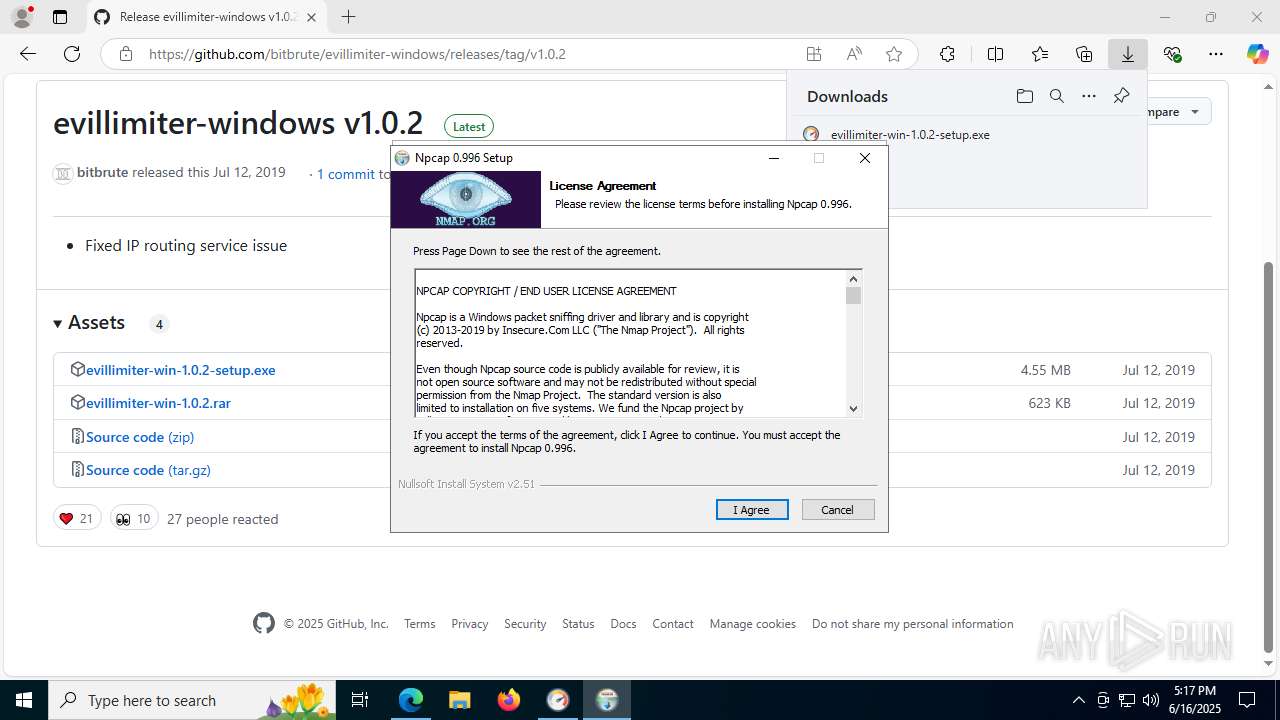Open footer Privacy link
1280x720 pixels.
coord(469,623)
